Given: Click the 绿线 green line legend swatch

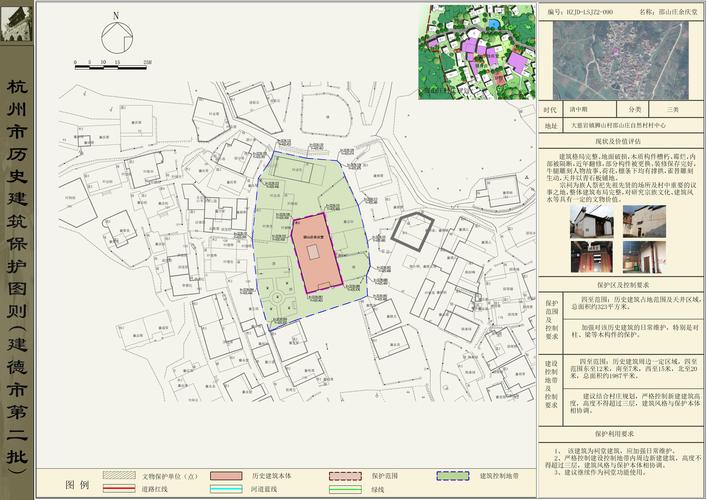Looking at the screenshot, I should [345, 489].
